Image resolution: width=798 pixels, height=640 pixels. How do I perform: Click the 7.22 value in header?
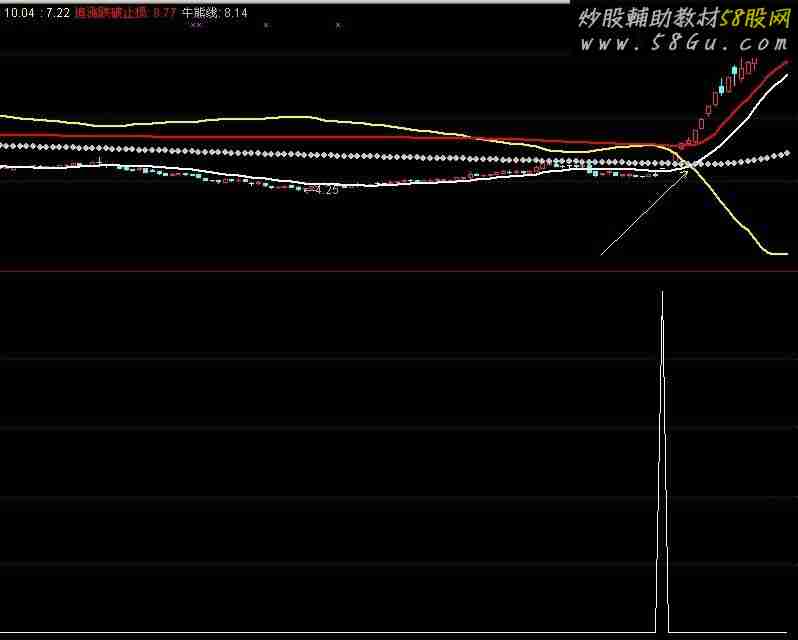(x=58, y=13)
